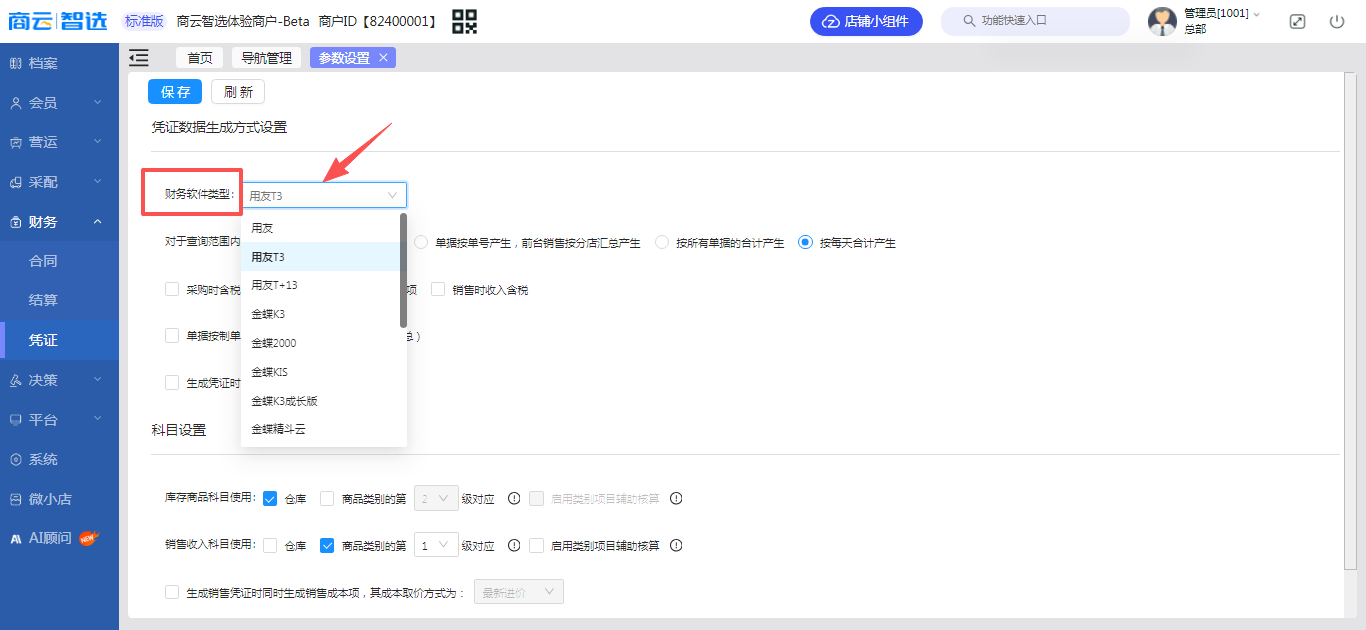Expand the 会员 sidebar menu
Screen dimensions: 1366x630
[x=58, y=103]
